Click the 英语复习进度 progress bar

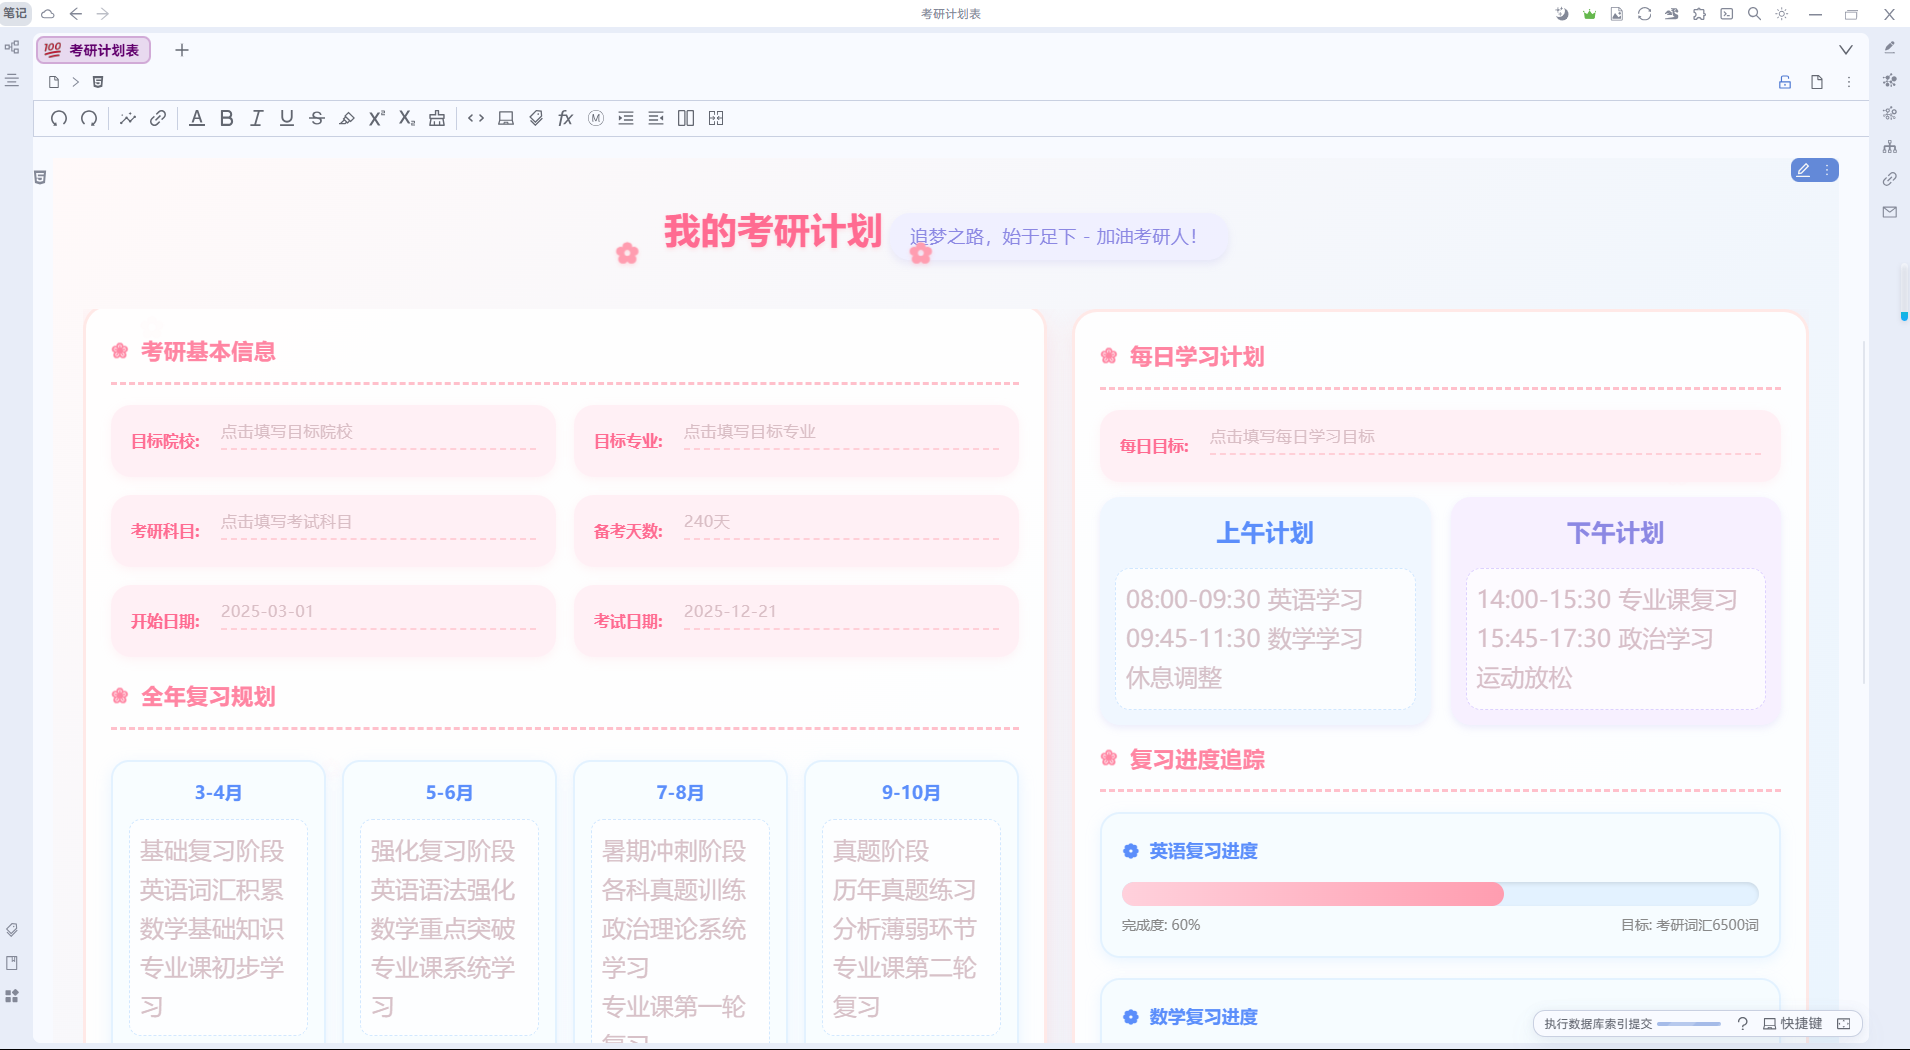pos(1439,894)
